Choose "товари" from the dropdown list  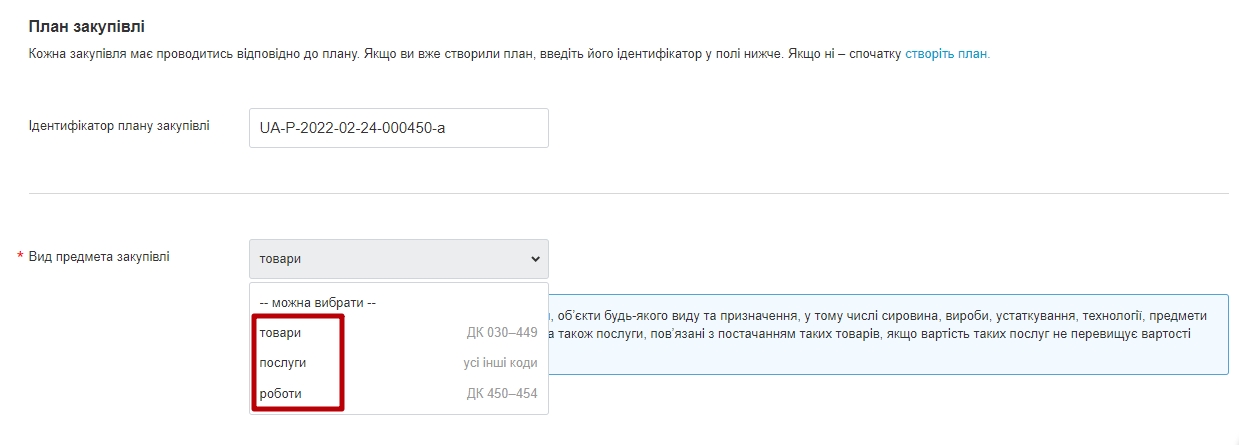(280, 333)
